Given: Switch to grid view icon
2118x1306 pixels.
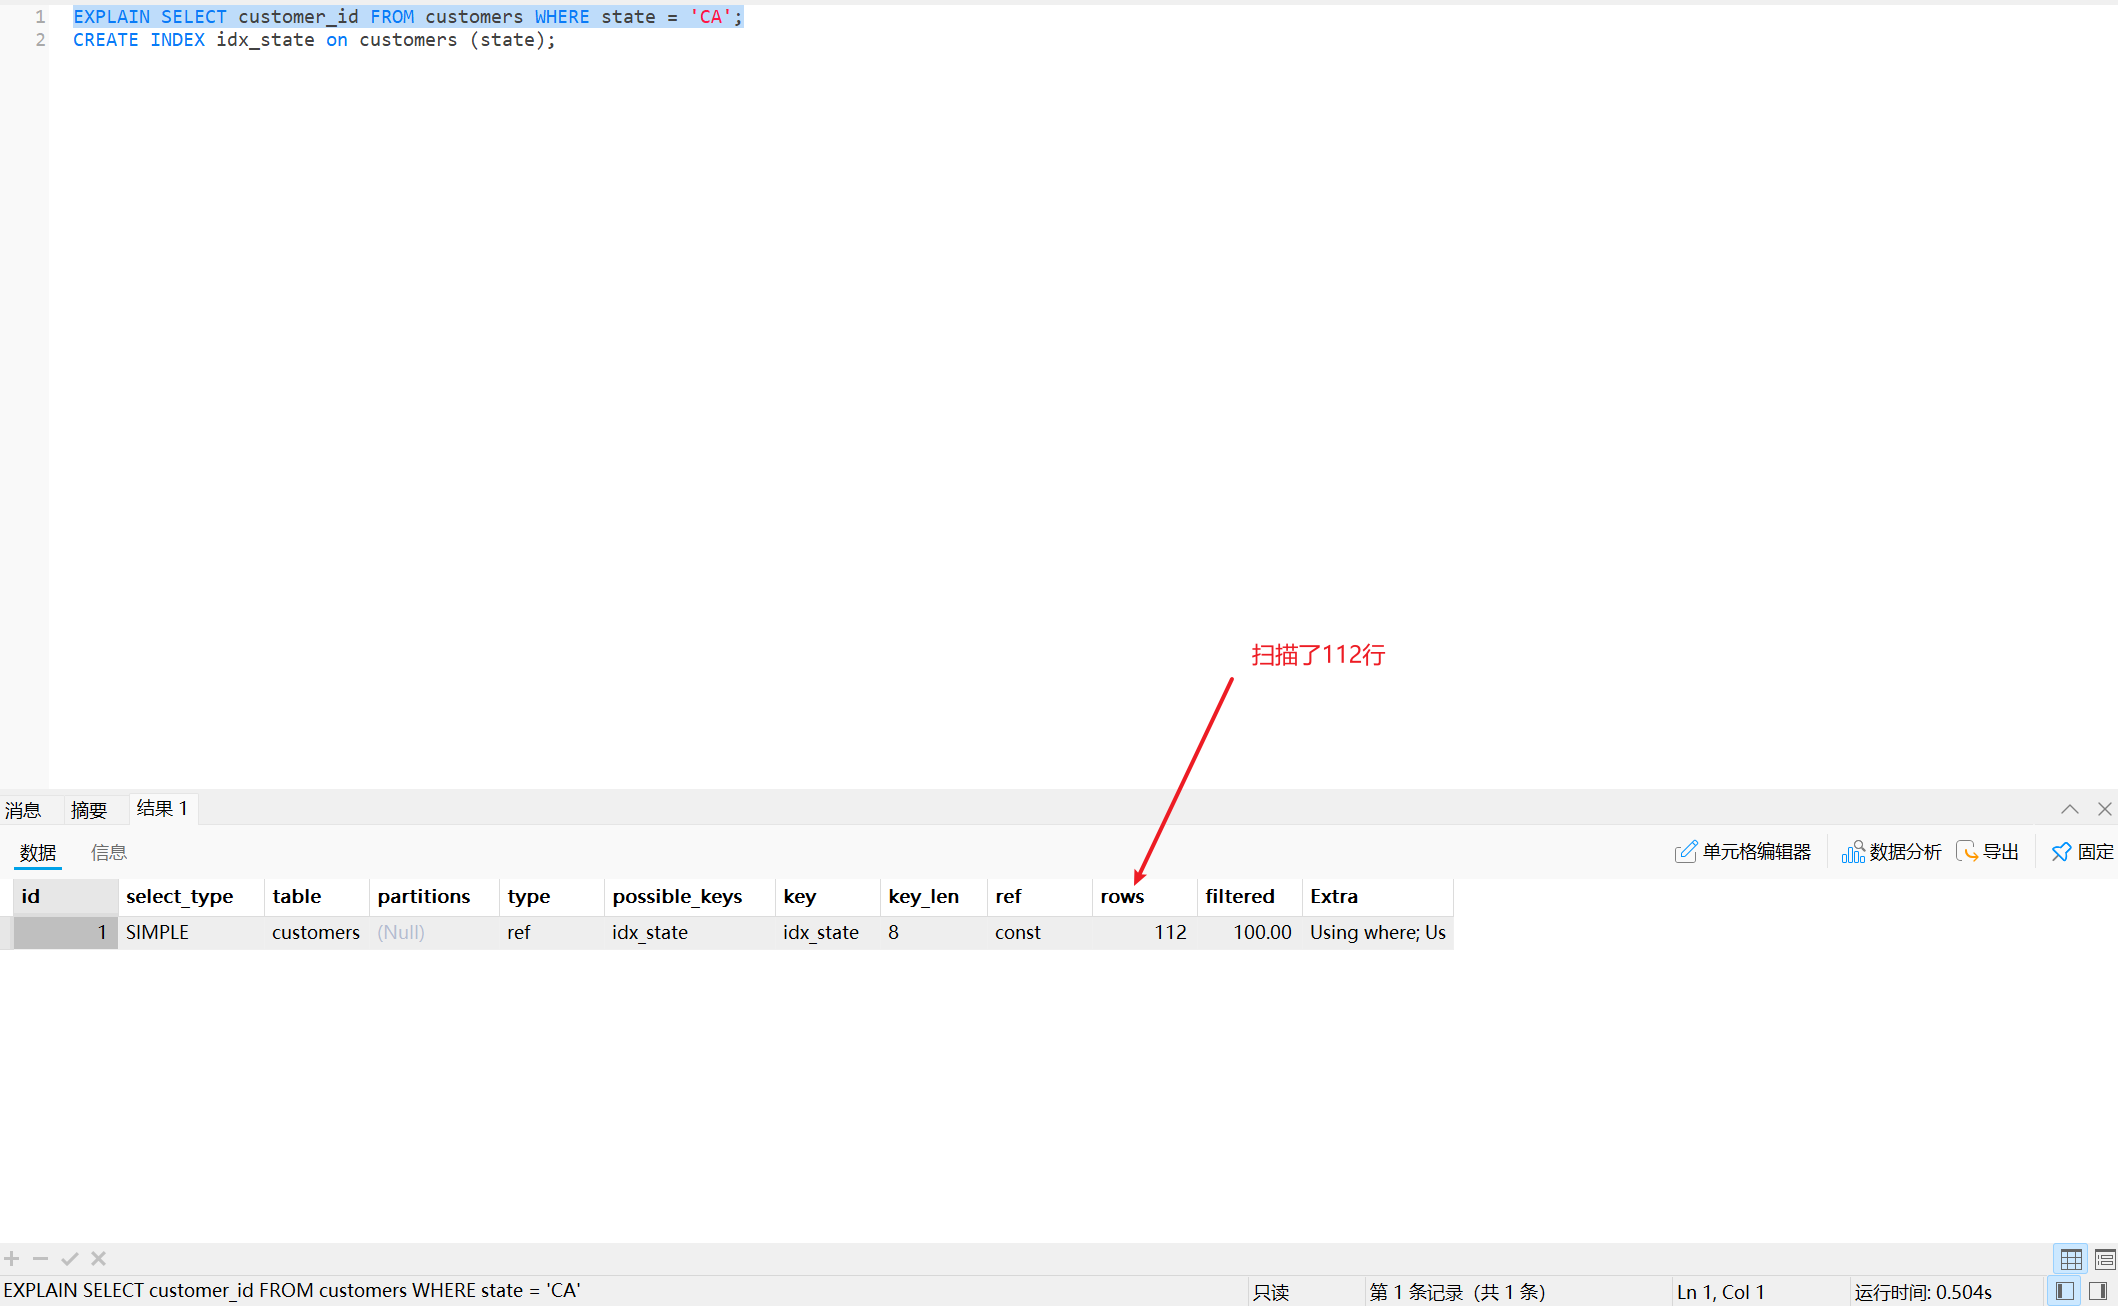Looking at the screenshot, I should pyautogui.click(x=2070, y=1259).
